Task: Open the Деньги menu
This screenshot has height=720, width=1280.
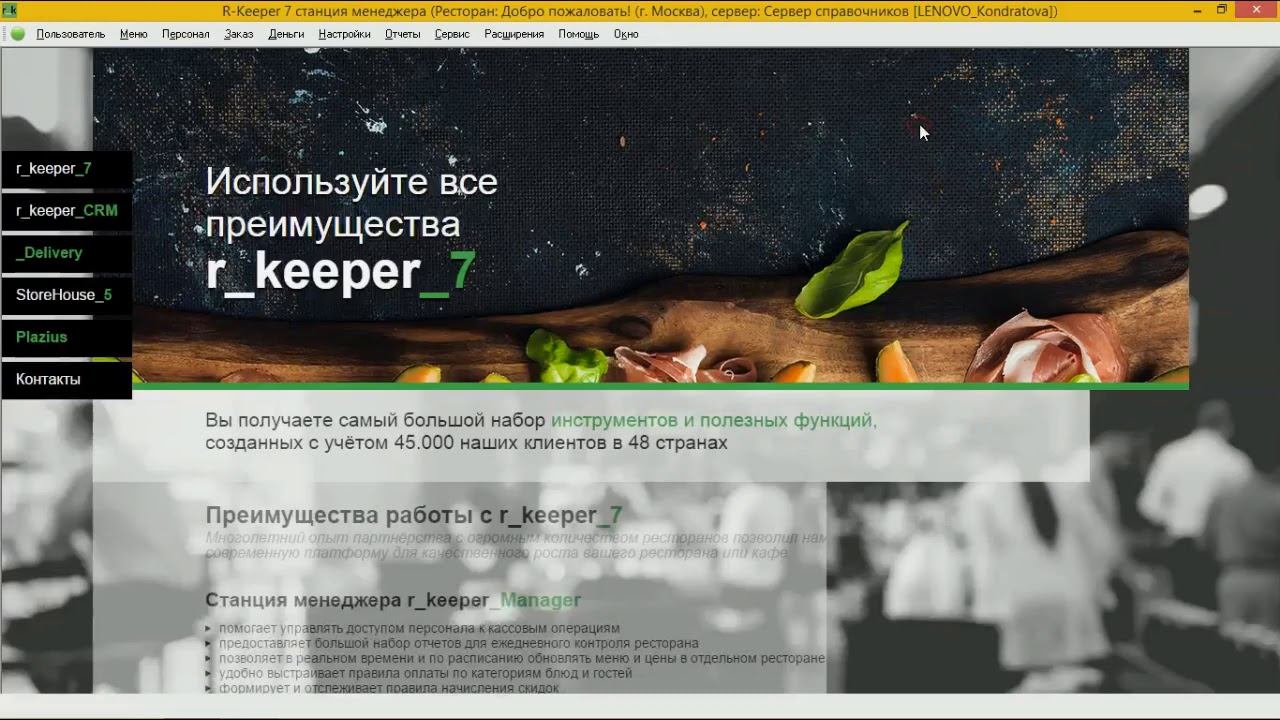Action: click(287, 34)
